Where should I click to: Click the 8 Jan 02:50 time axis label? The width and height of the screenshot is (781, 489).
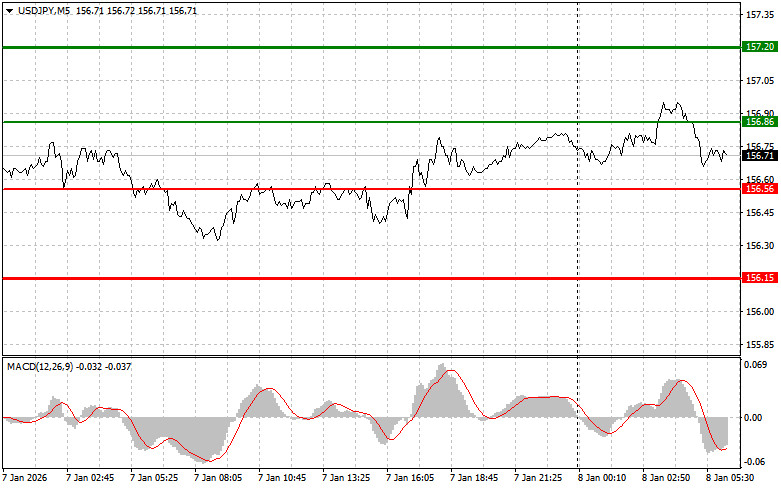[666, 478]
